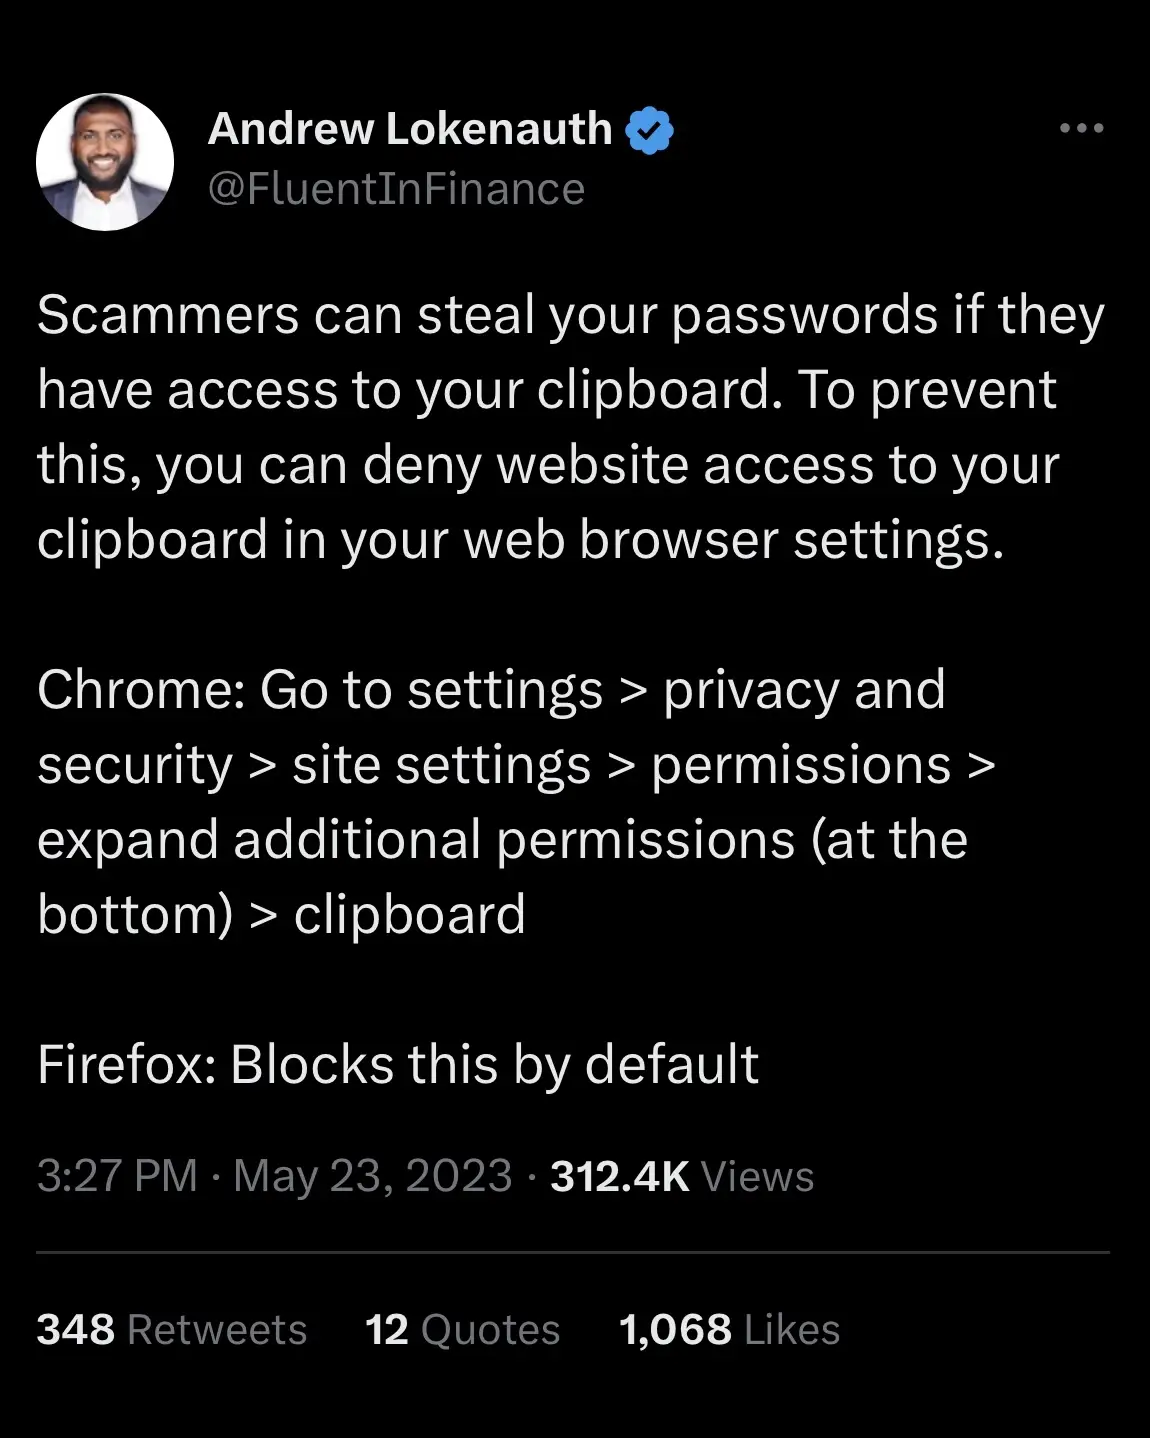Click the Chrome instructions paragraph
1150x1438 pixels.
pyautogui.click(x=500, y=800)
